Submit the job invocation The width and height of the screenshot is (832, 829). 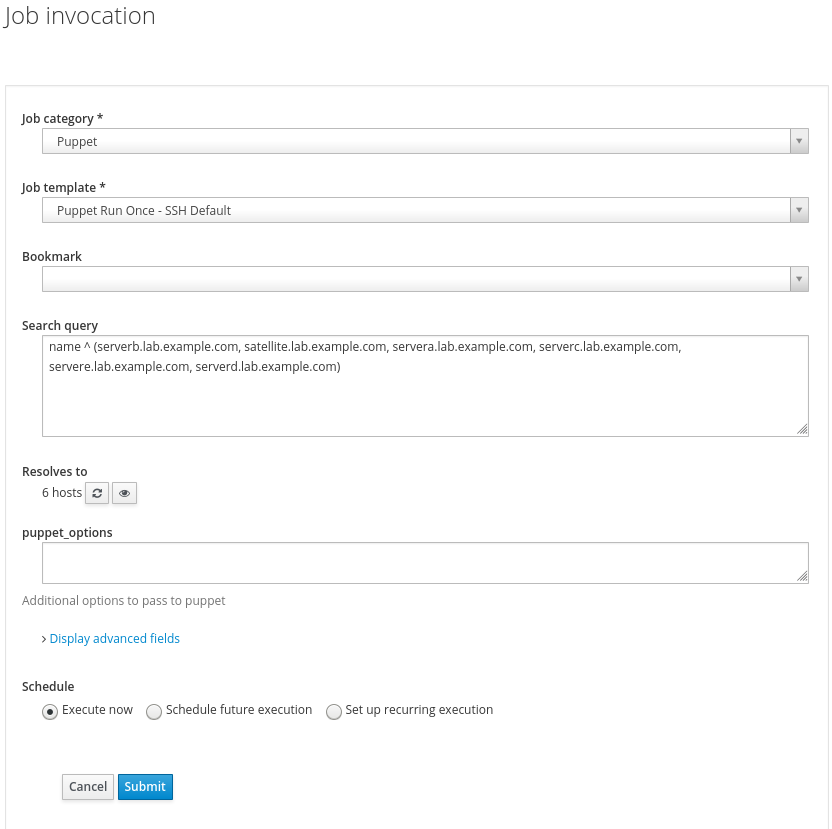[x=145, y=787]
